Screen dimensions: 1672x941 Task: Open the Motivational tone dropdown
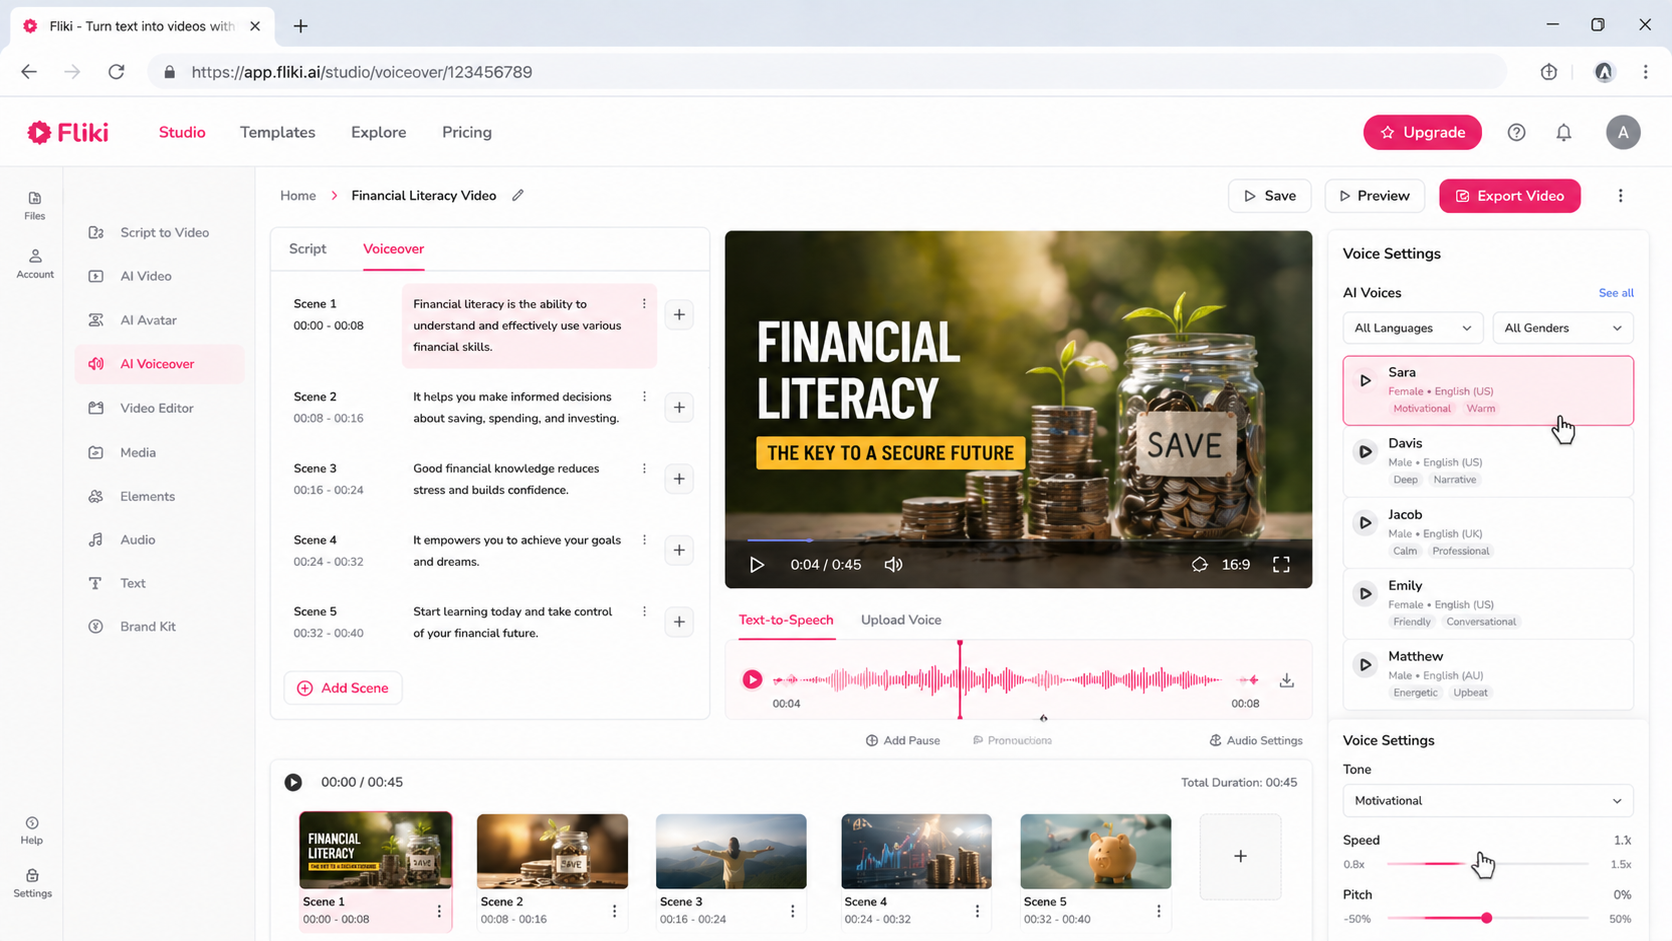(1488, 800)
